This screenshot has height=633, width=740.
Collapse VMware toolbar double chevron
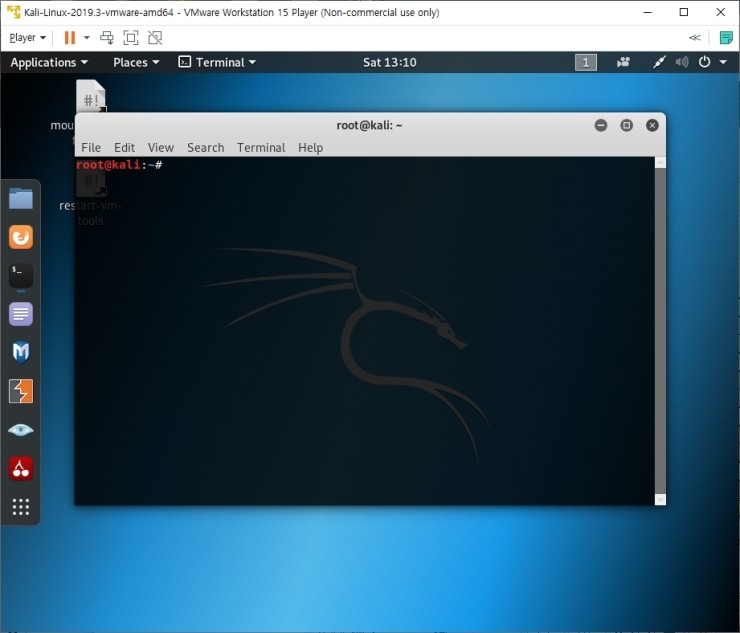[x=694, y=37]
